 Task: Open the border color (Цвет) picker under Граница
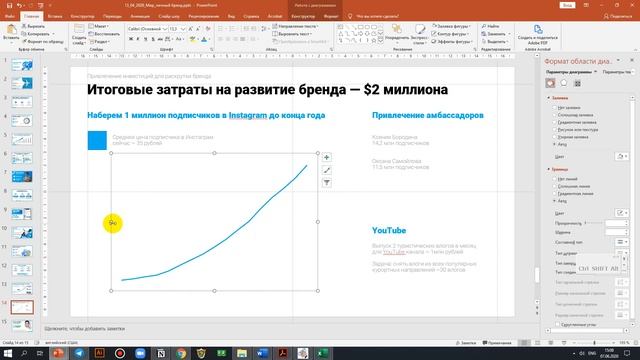coord(622,213)
